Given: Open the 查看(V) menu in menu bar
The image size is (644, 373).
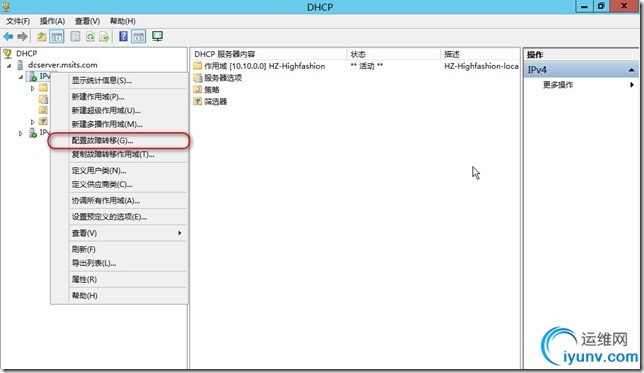Looking at the screenshot, I should pyautogui.click(x=87, y=21).
